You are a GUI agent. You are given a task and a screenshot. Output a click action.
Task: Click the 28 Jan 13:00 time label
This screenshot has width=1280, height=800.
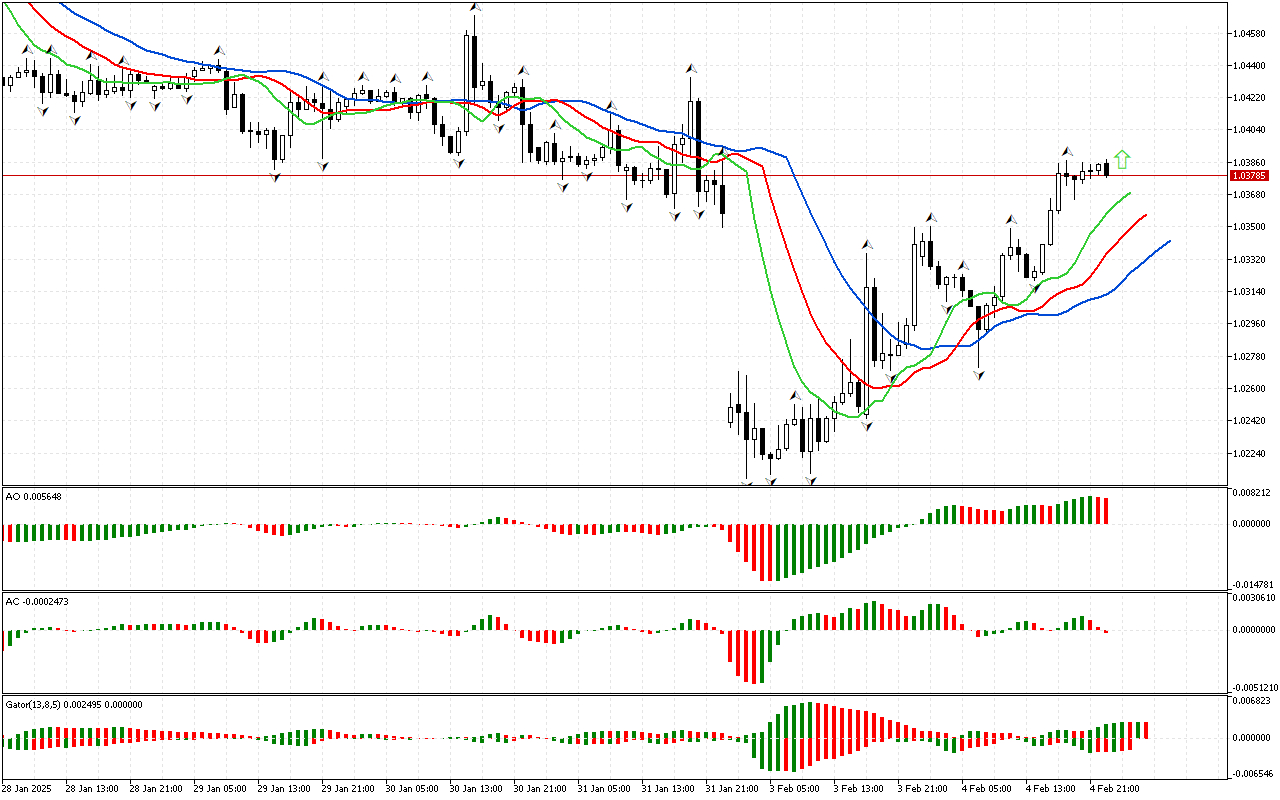click(90, 789)
